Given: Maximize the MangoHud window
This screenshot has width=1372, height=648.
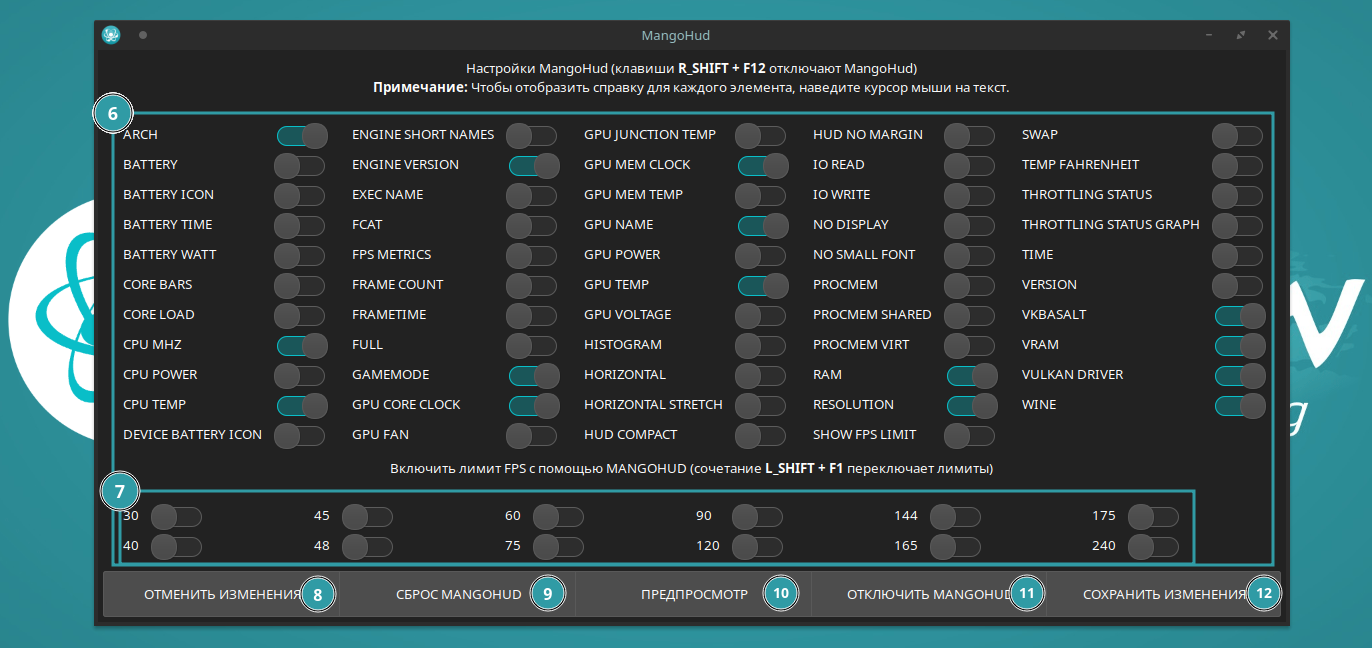Looking at the screenshot, I should pyautogui.click(x=1241, y=35).
